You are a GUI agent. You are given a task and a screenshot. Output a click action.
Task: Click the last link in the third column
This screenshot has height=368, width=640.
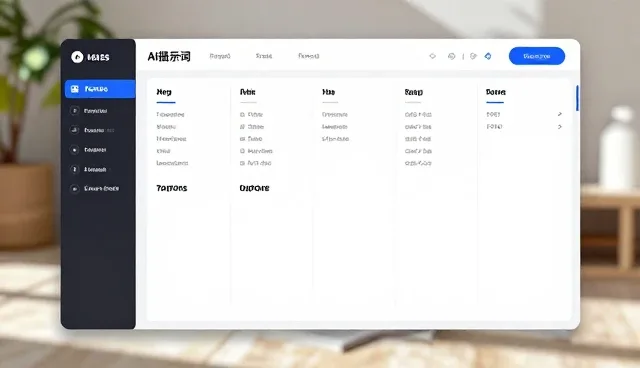click(336, 139)
